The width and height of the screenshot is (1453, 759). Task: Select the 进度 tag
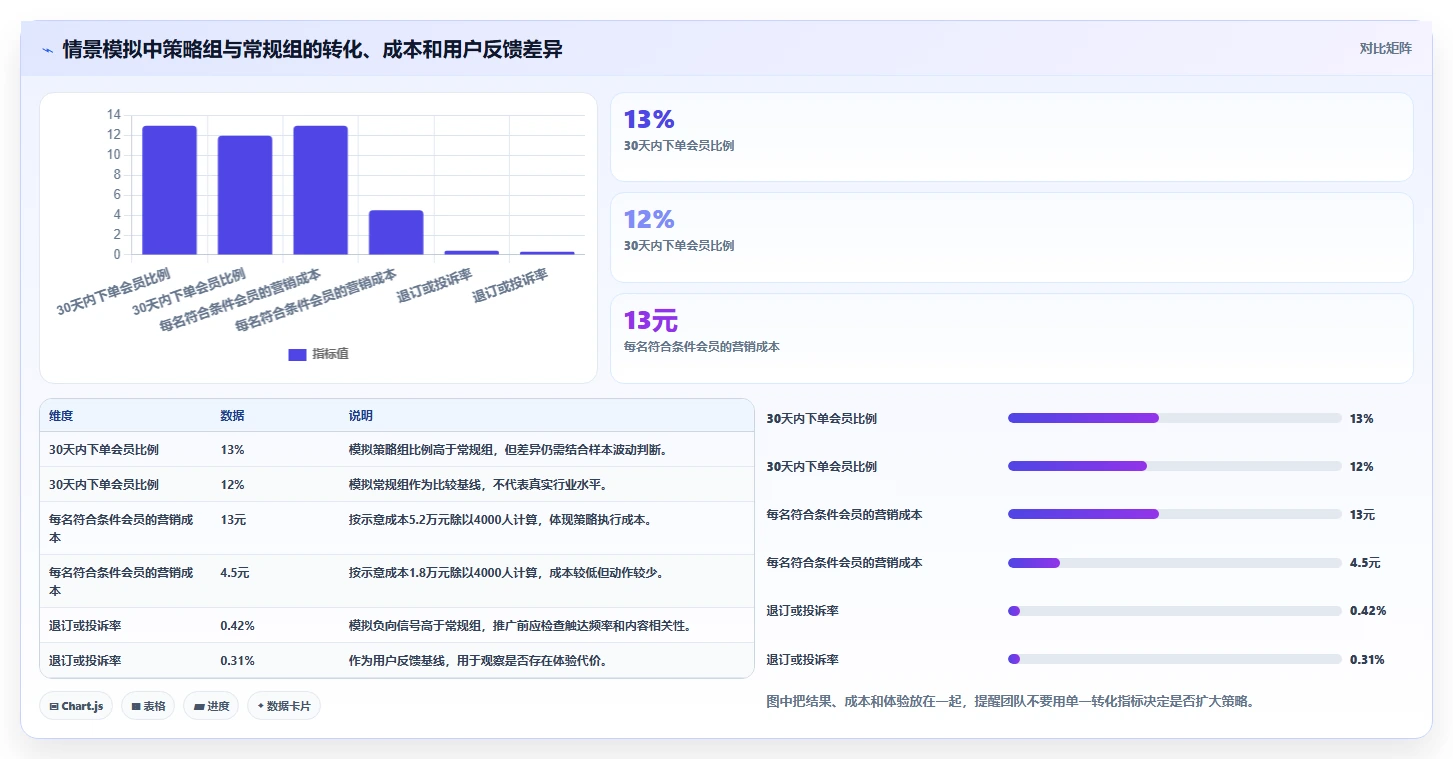(x=211, y=706)
